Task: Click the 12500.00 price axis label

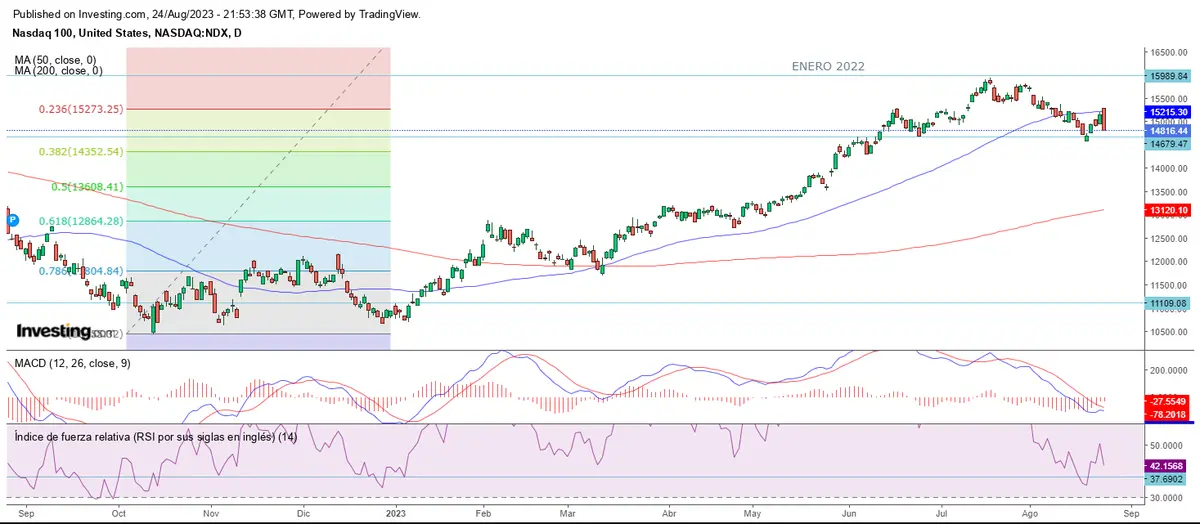Action: point(1169,239)
